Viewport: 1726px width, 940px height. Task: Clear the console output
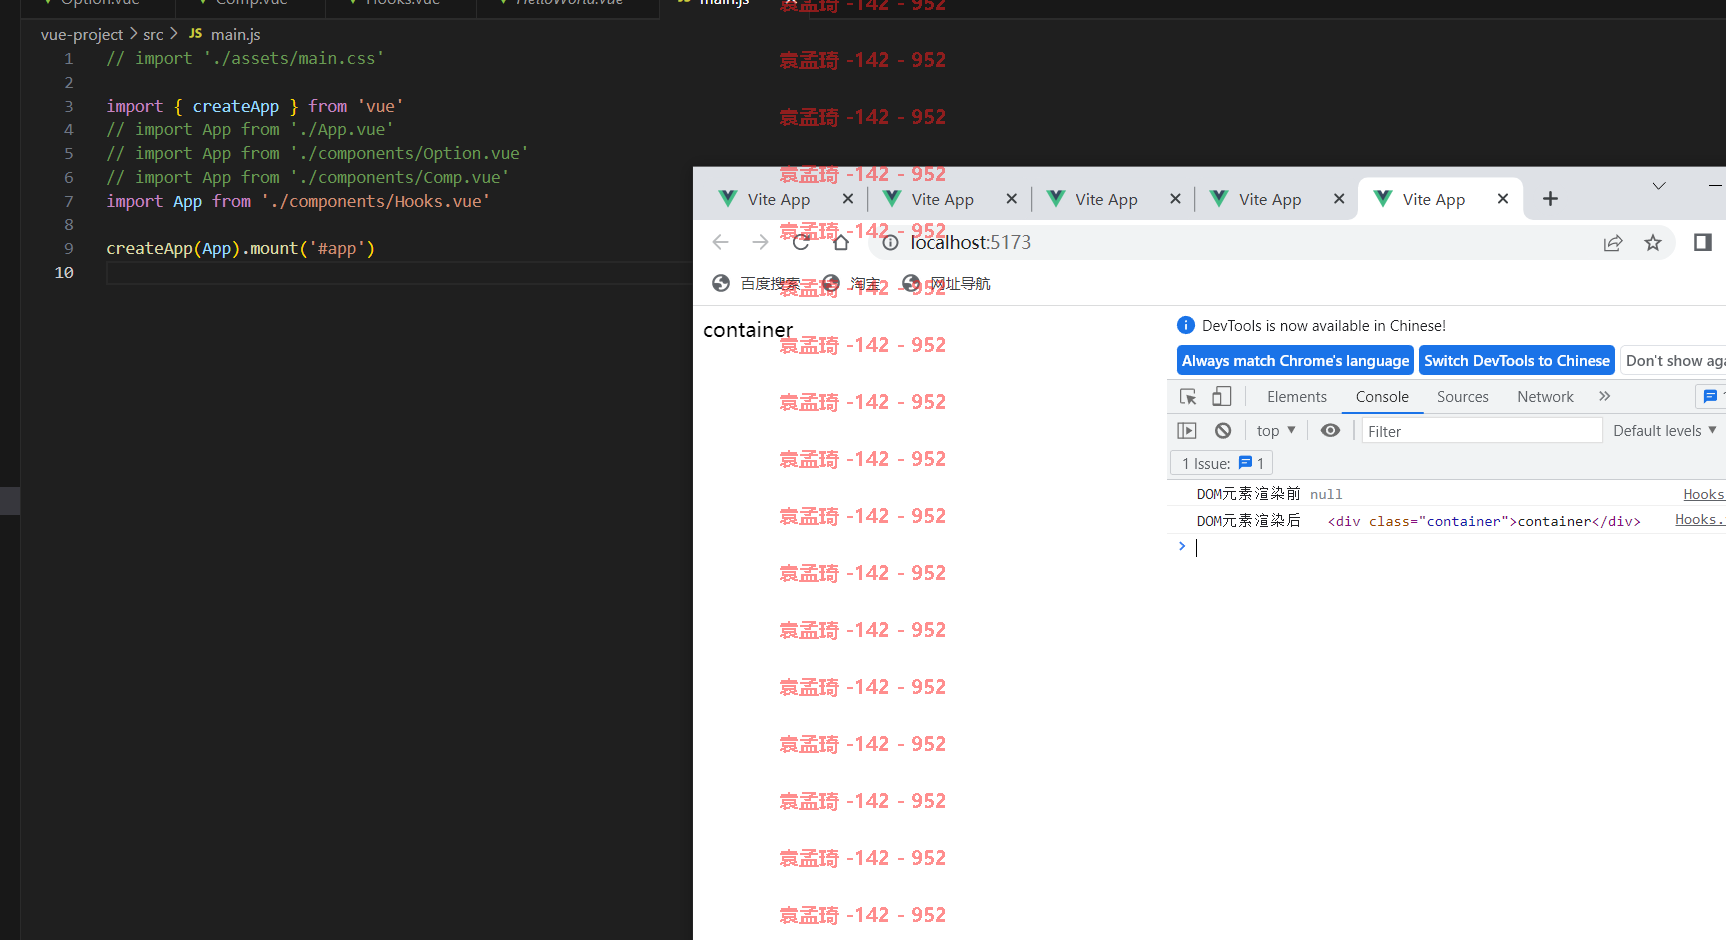(1223, 431)
